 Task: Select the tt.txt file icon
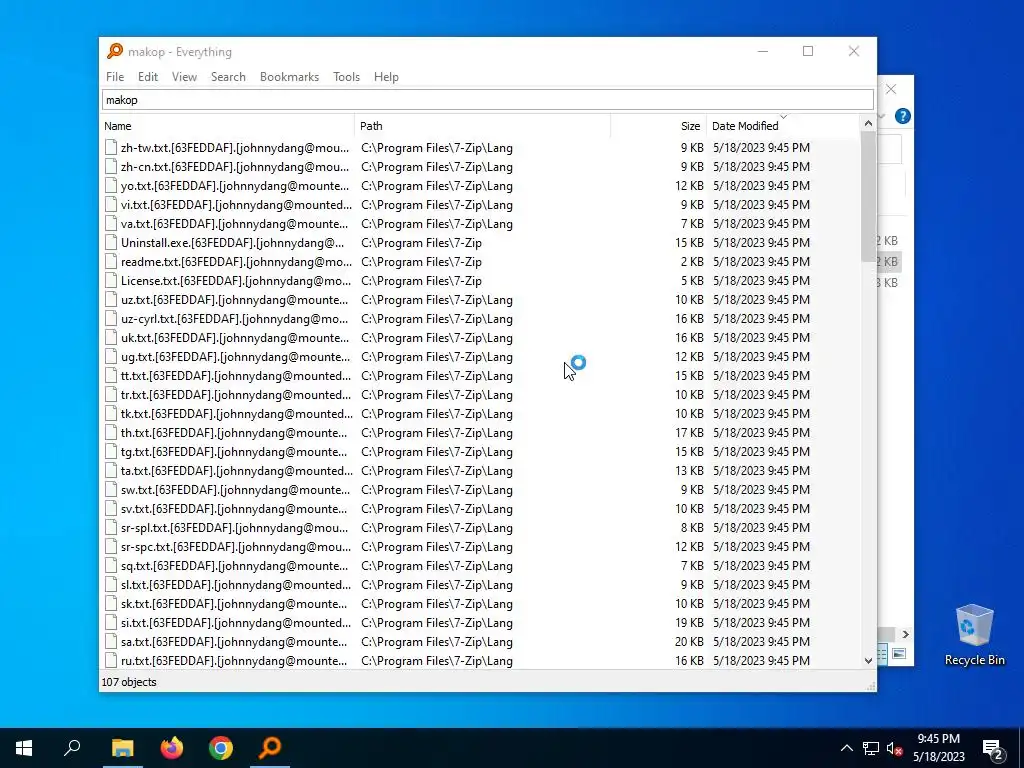coord(111,376)
